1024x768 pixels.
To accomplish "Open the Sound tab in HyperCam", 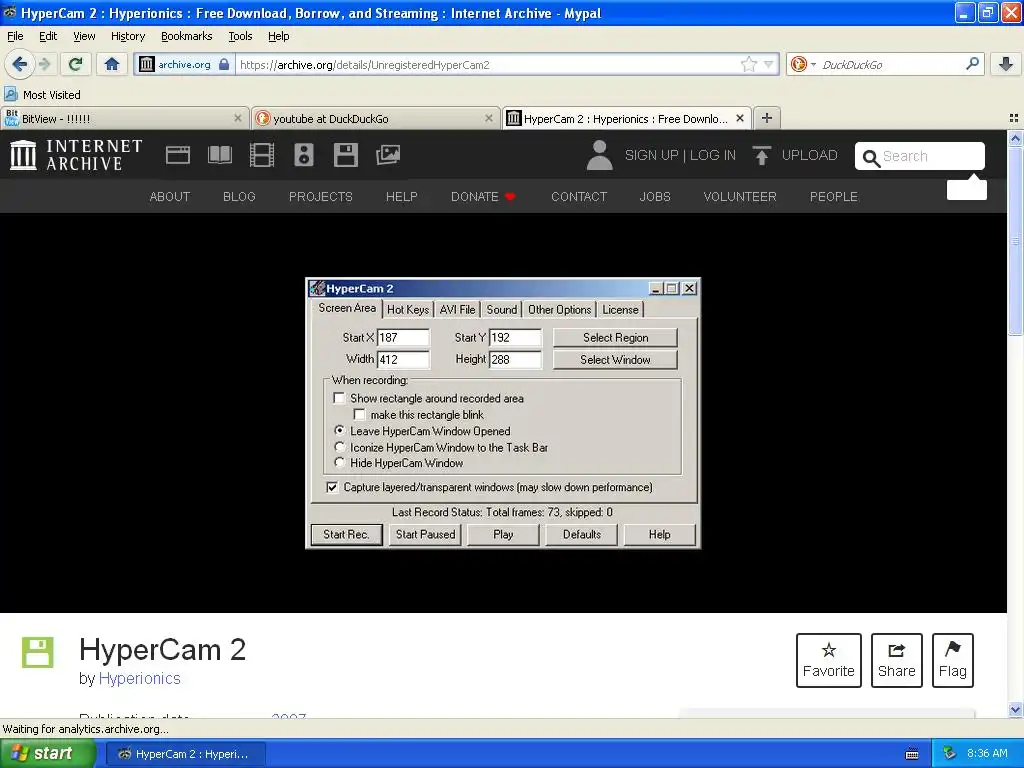I will point(502,310).
